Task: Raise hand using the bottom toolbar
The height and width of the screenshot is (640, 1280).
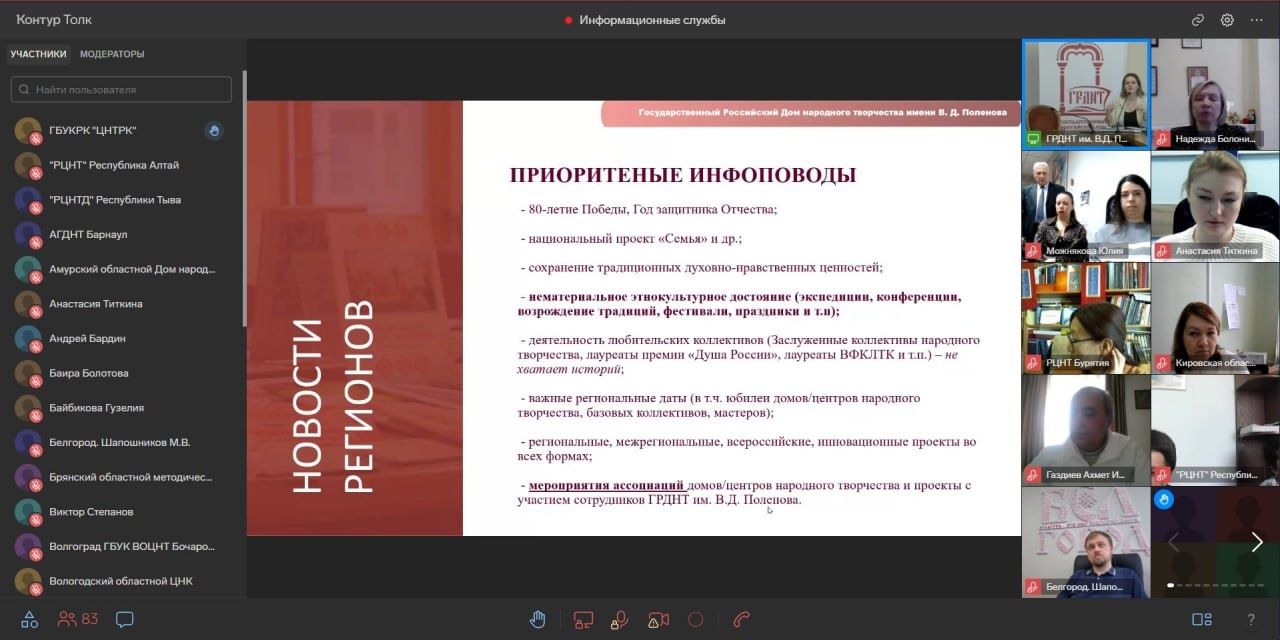Action: click(538, 619)
